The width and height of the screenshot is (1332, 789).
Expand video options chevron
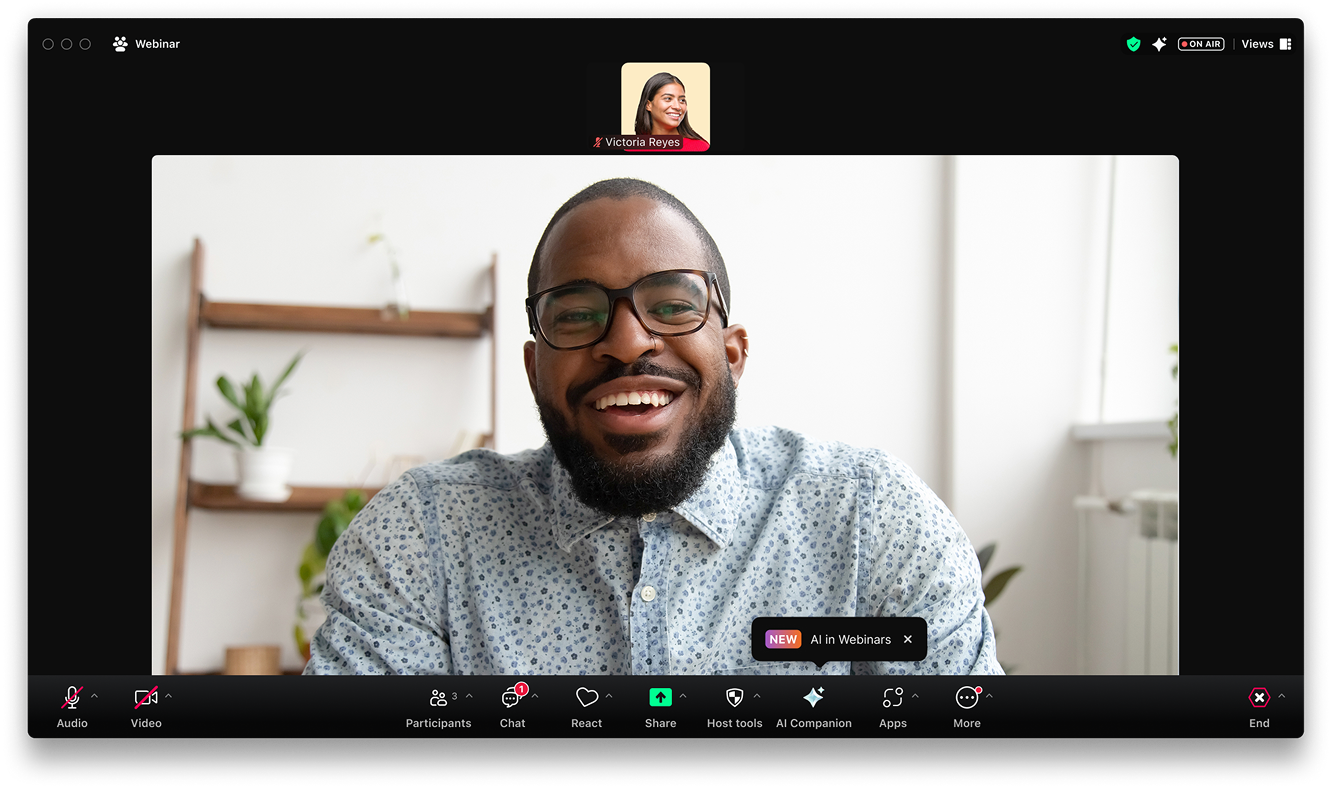click(x=168, y=696)
